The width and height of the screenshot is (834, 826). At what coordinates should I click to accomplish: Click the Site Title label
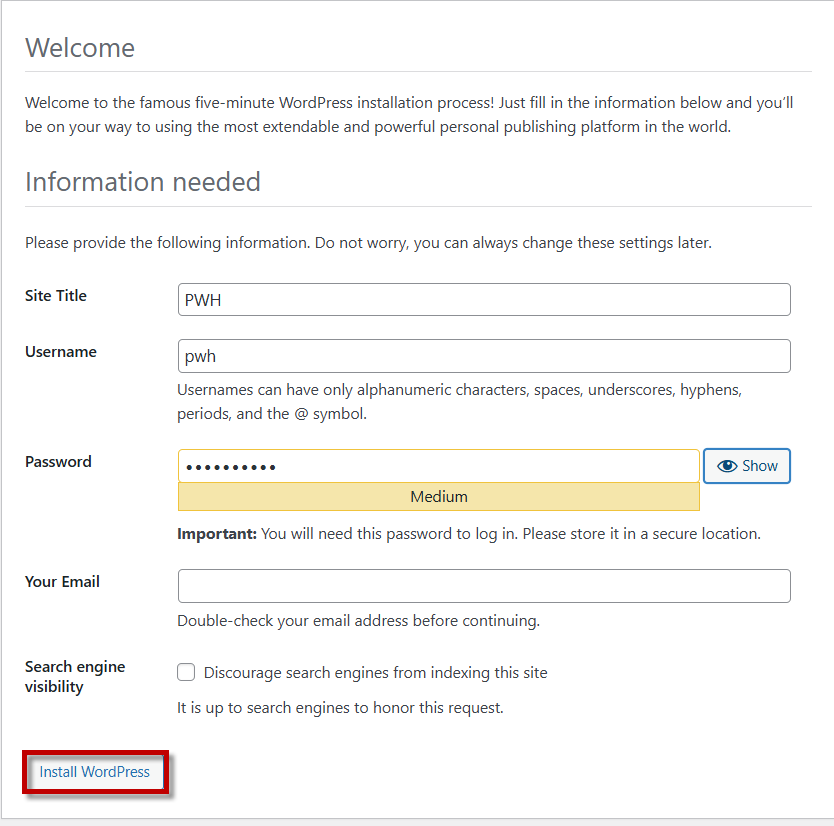coord(56,296)
